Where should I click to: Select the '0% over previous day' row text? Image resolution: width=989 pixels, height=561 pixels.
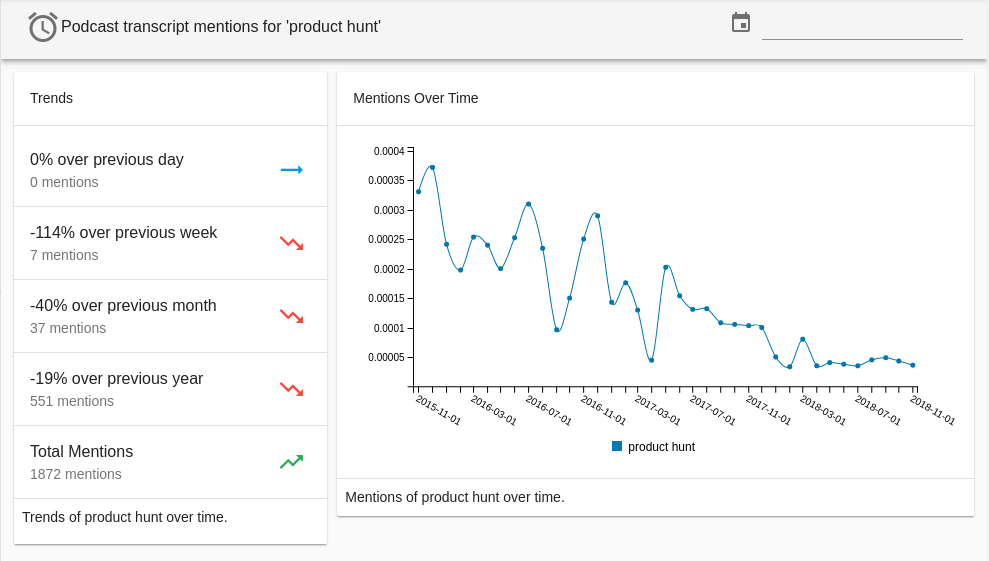click(x=107, y=160)
